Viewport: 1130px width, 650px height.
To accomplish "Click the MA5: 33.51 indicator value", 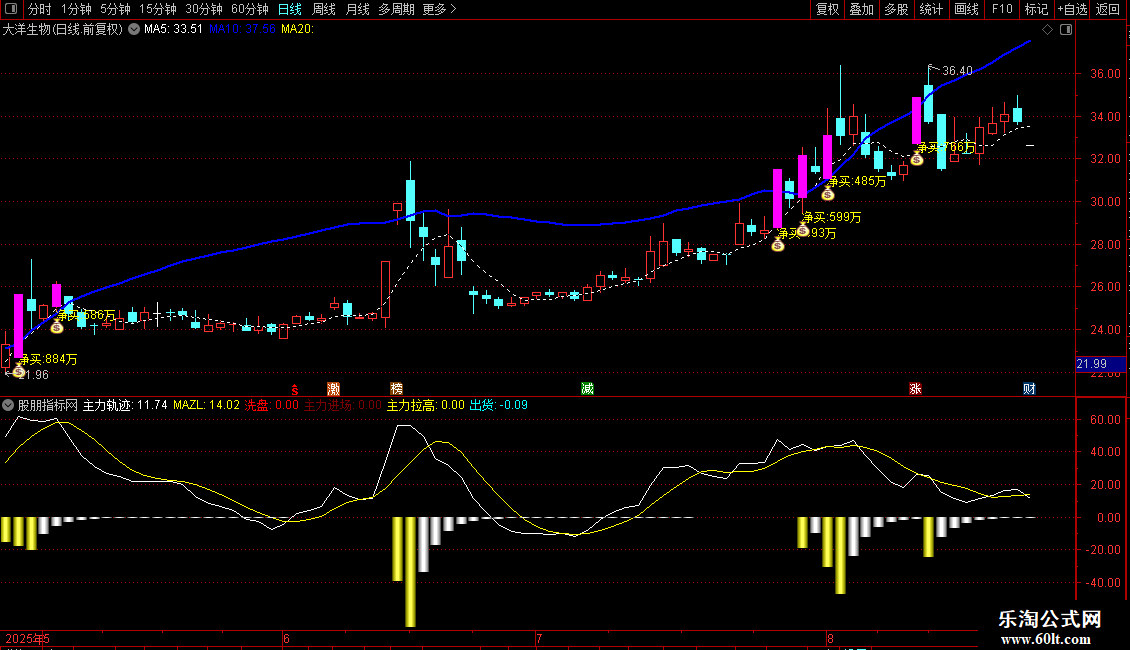I will point(173,30).
